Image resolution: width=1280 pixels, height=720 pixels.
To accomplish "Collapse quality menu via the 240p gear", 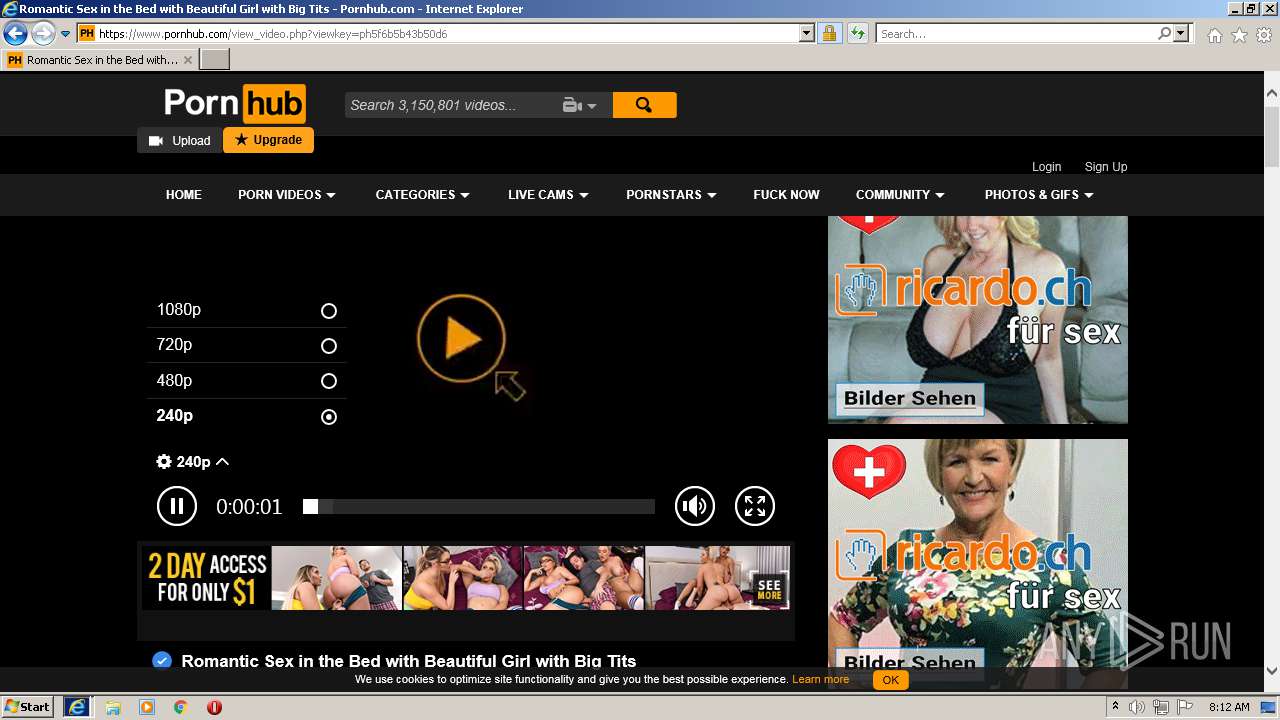I will click(x=193, y=462).
